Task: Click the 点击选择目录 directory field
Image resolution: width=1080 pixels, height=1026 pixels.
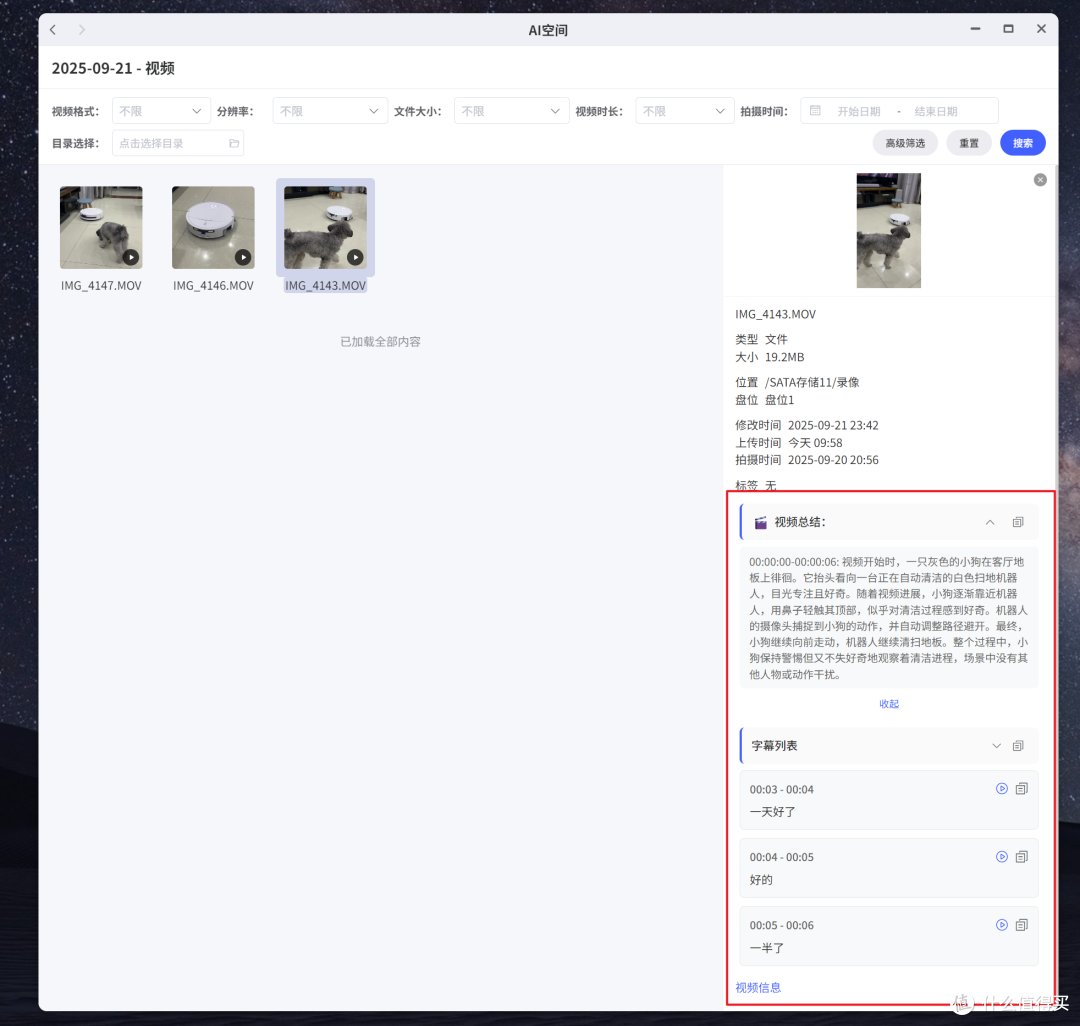Action: [178, 143]
